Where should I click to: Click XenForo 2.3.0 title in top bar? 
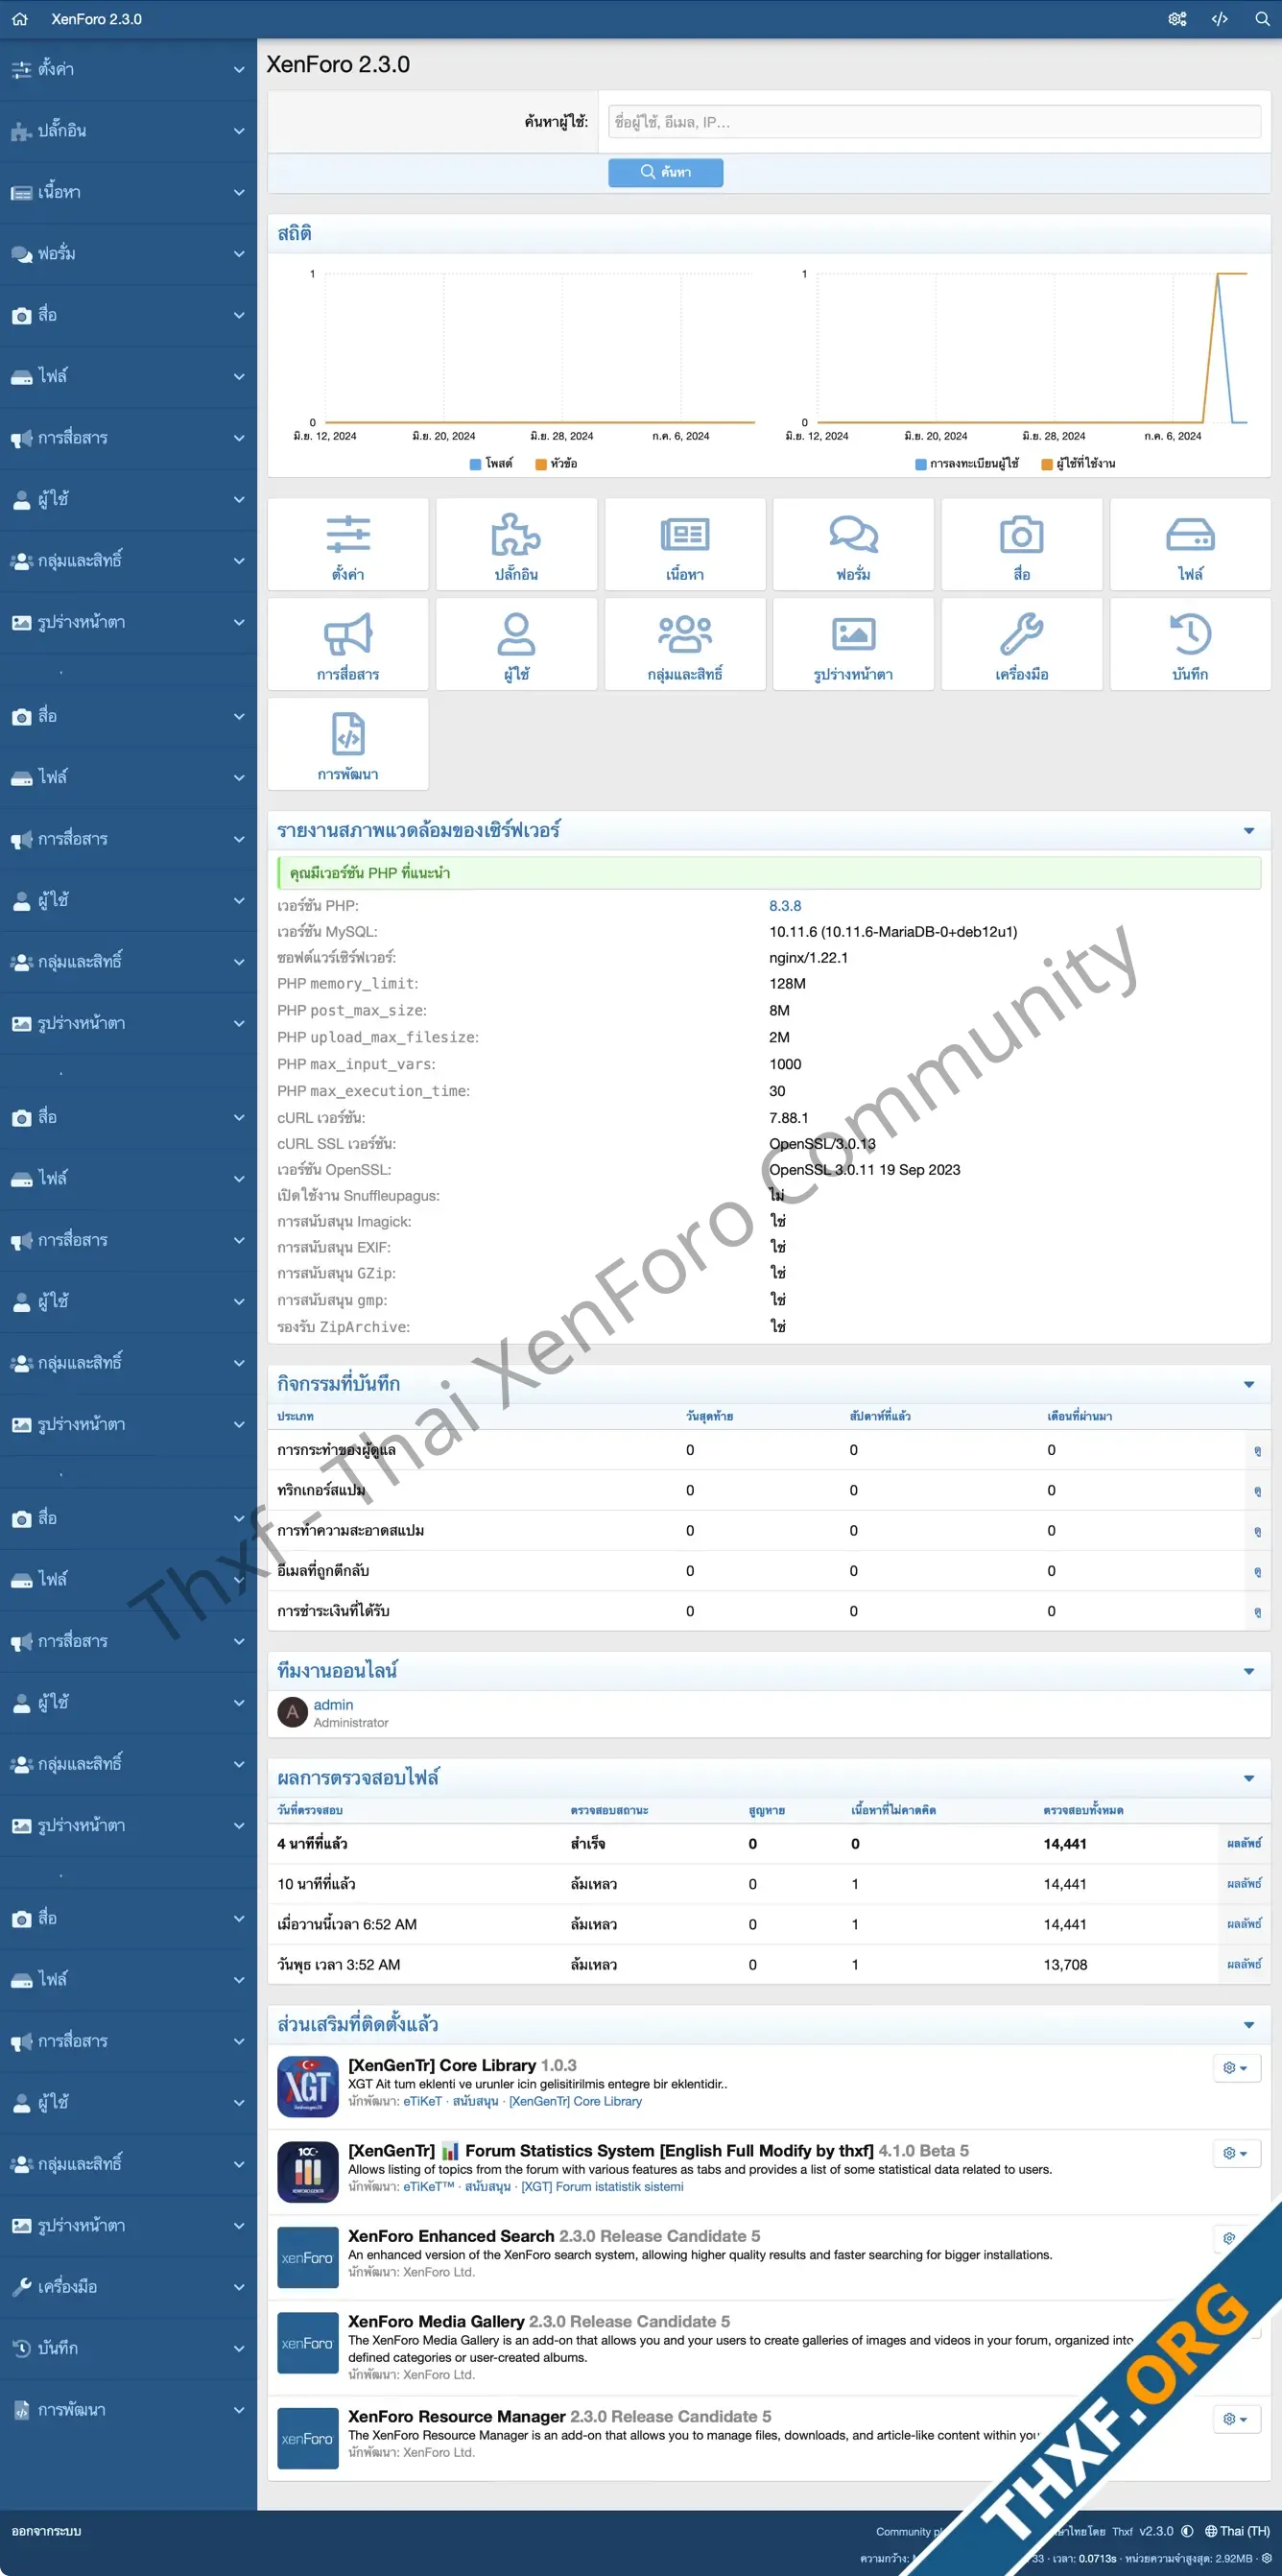(x=96, y=19)
